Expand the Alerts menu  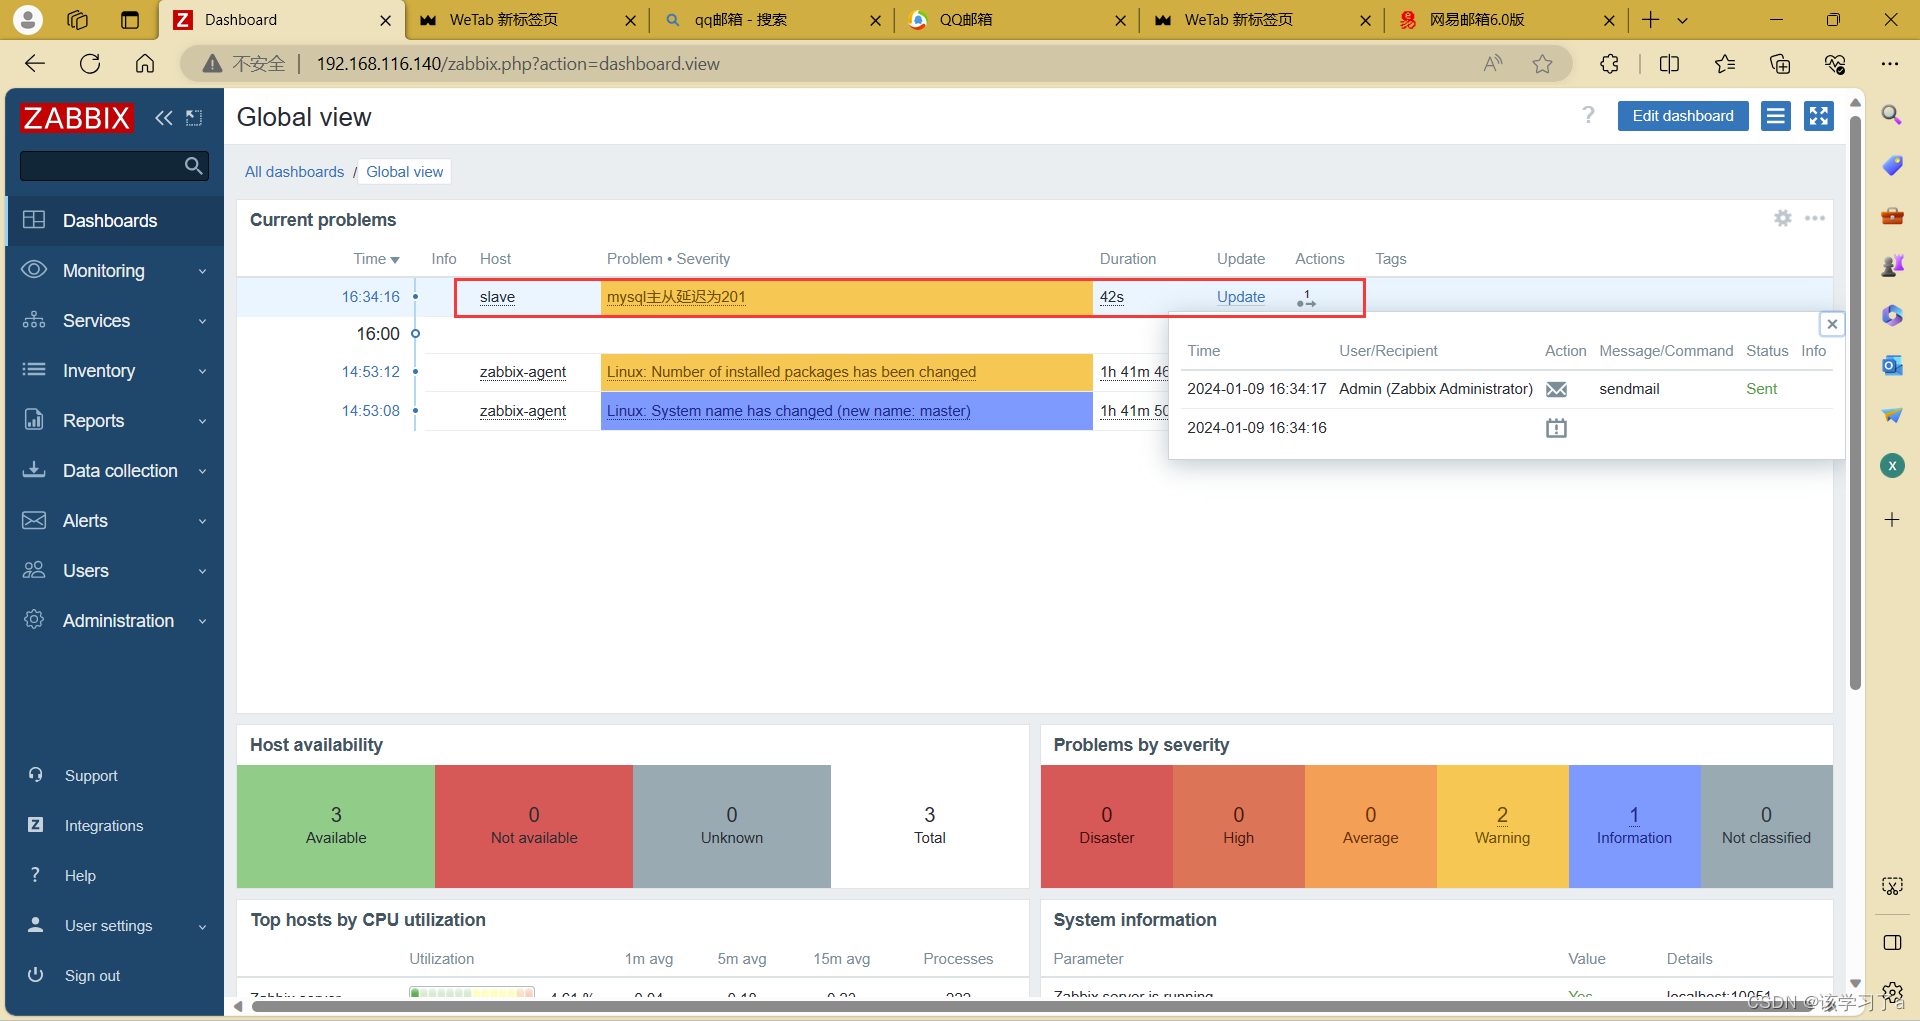(115, 520)
